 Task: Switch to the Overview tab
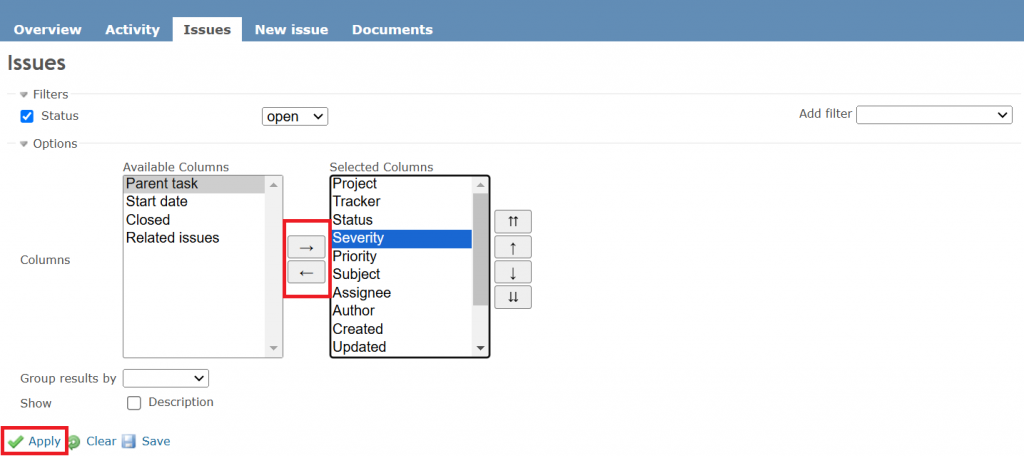(x=47, y=29)
